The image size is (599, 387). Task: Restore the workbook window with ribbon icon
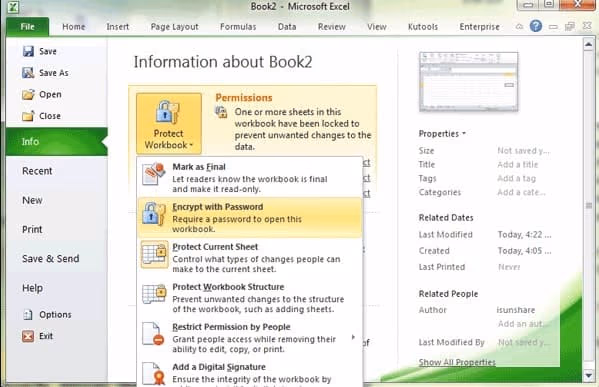[570, 26]
